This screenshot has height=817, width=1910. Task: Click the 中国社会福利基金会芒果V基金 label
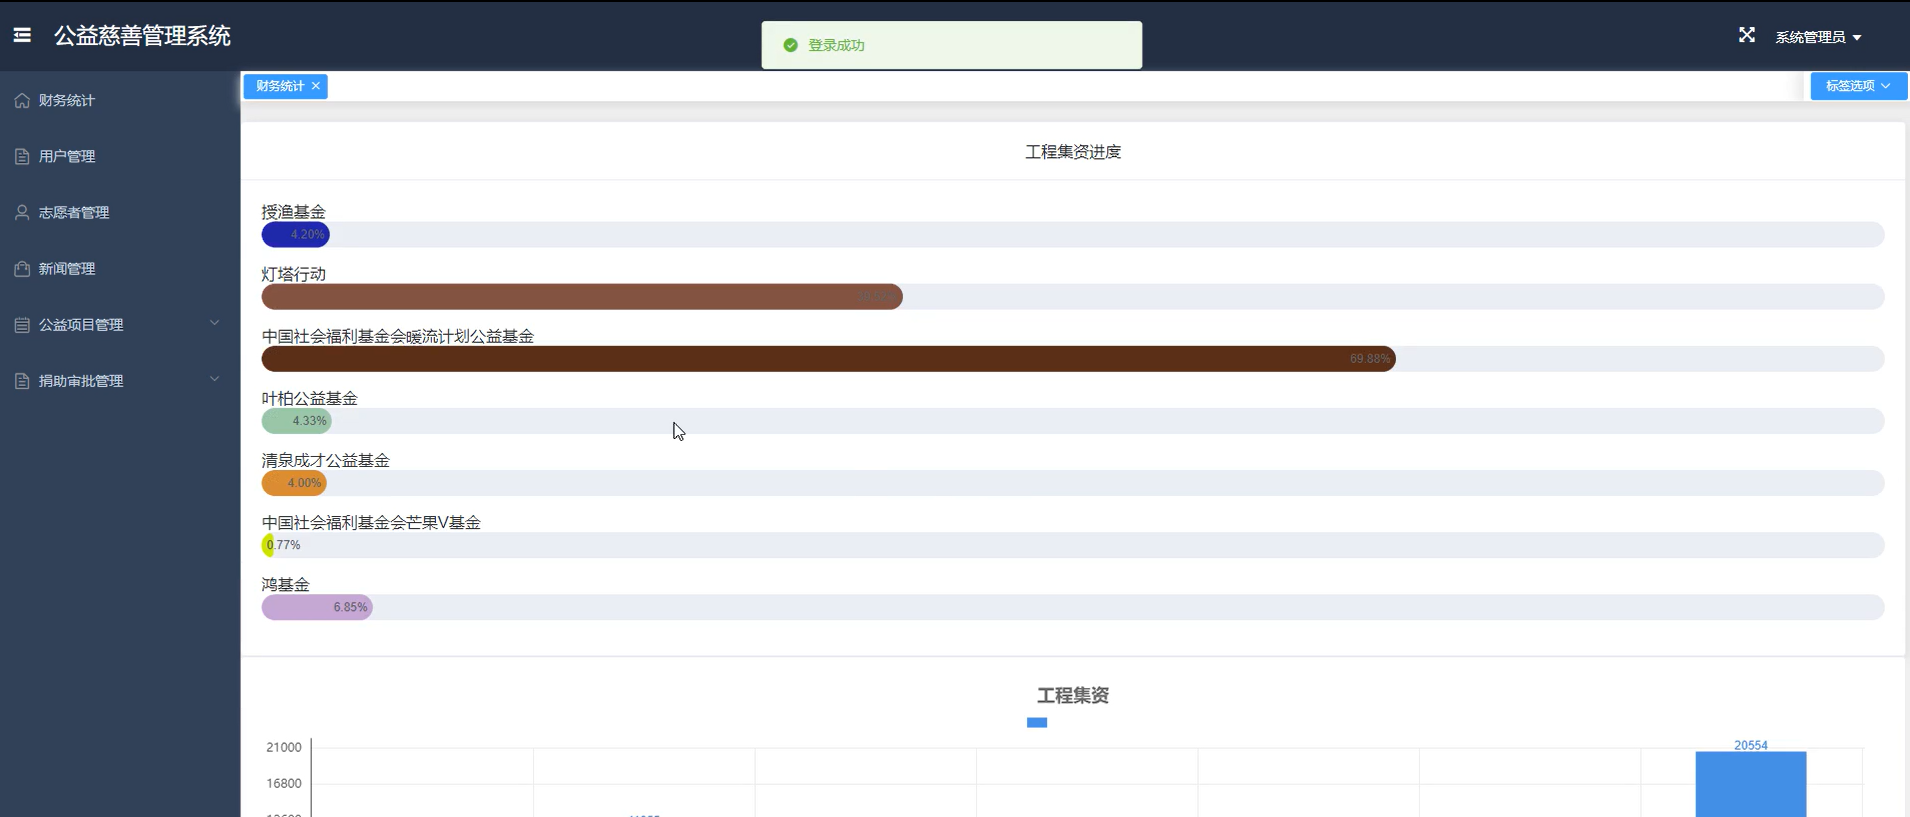click(371, 522)
